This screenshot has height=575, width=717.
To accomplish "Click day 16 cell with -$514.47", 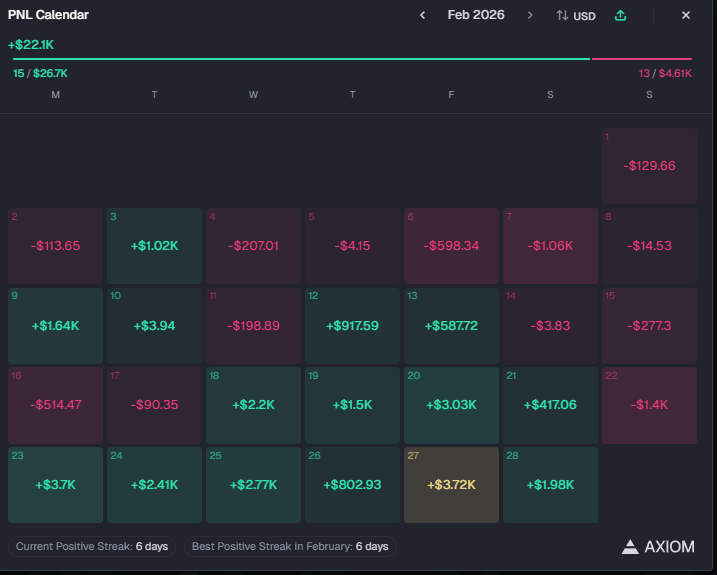I will click(x=55, y=405).
